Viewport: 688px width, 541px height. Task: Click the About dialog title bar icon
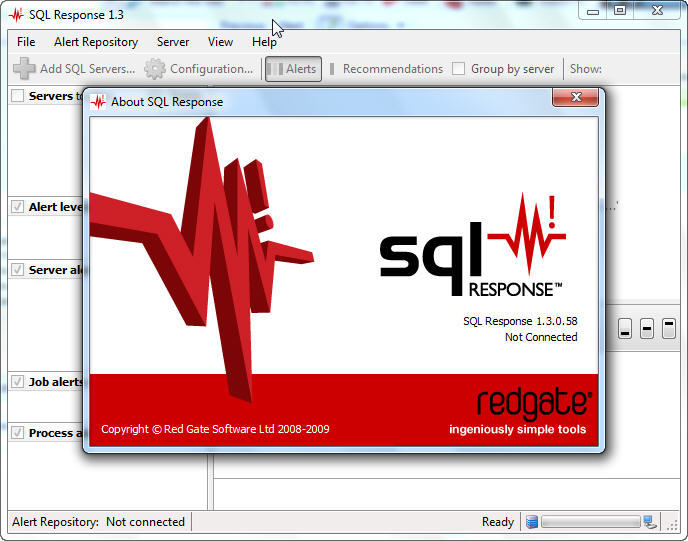point(98,102)
